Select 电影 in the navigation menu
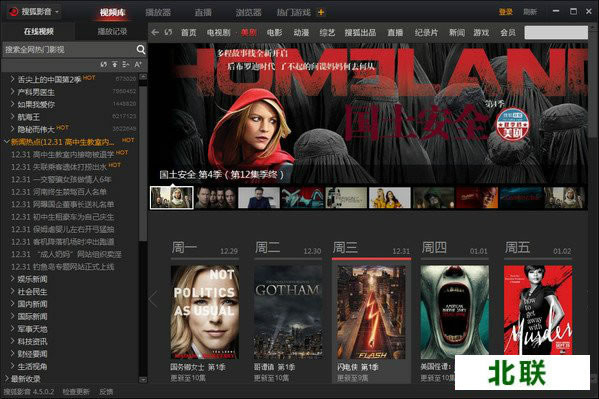The image size is (599, 399). tap(274, 32)
